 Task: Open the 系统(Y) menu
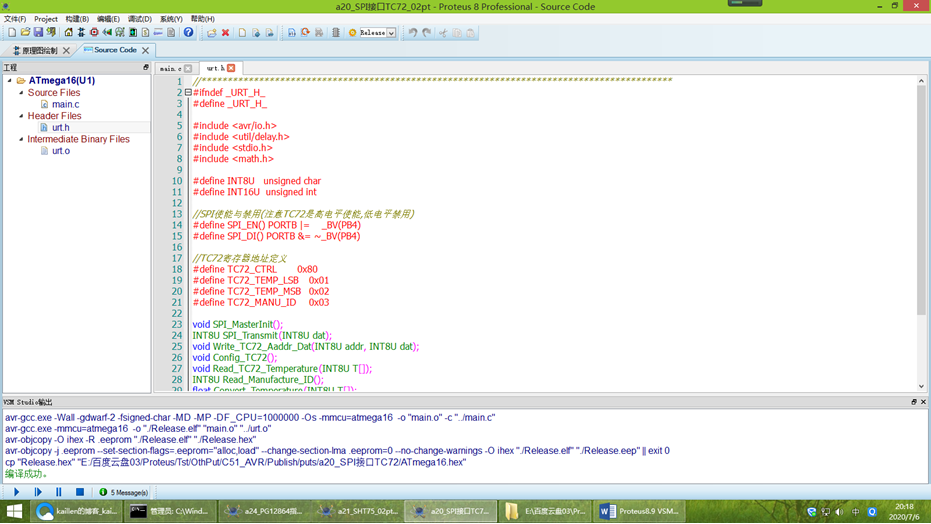pos(171,19)
